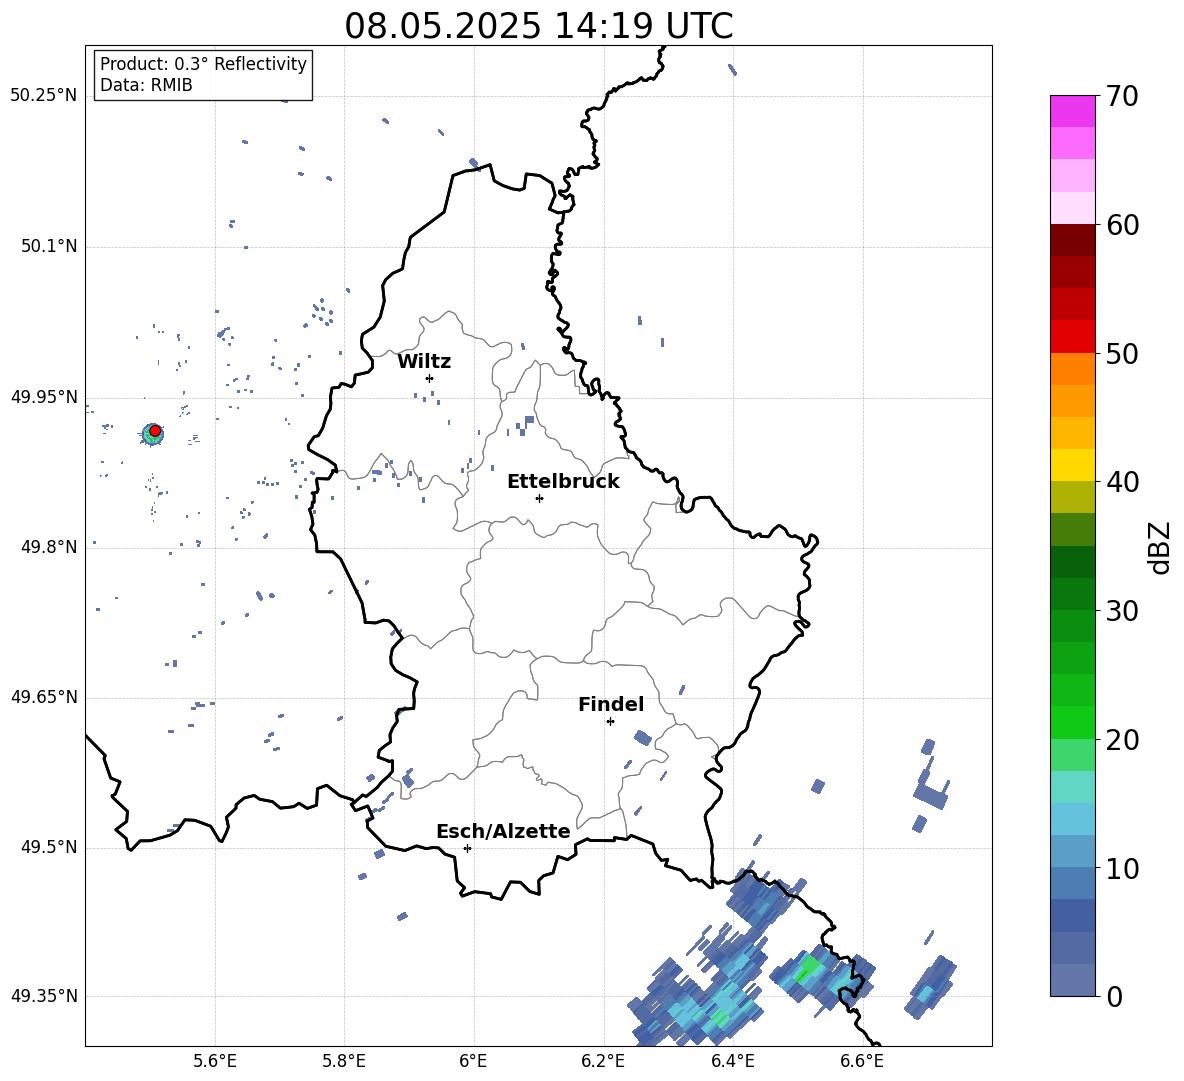Click the 50.25°N latitude label
1184x1081 pixels.
point(44,95)
